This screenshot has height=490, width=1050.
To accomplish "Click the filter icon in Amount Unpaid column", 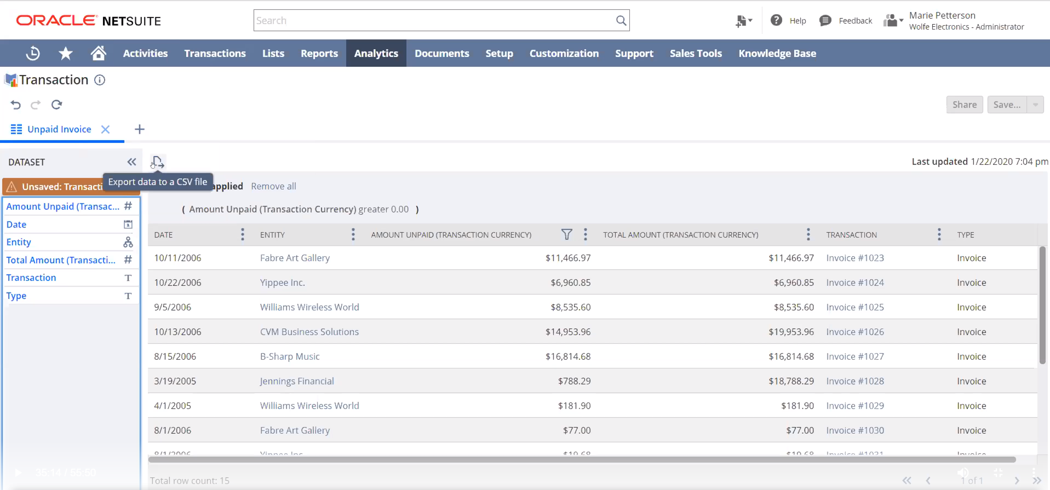I will point(566,235).
